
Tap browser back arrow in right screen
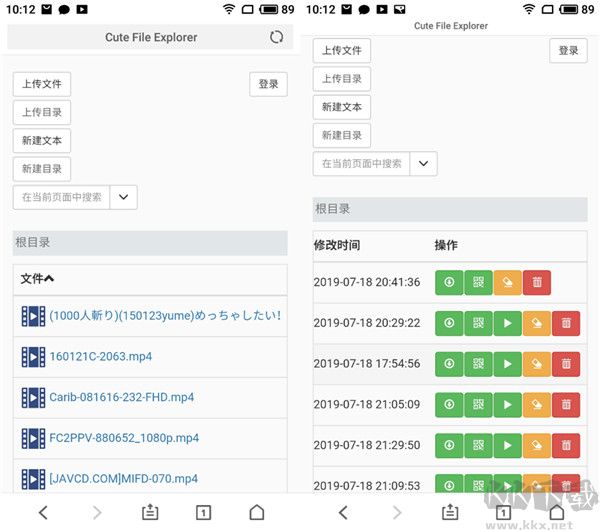pyautogui.click(x=343, y=513)
